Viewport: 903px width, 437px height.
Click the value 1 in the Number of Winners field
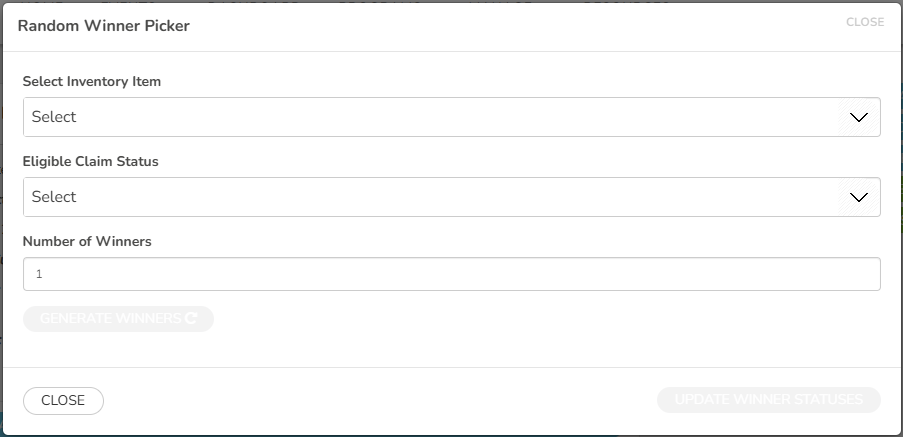point(39,275)
